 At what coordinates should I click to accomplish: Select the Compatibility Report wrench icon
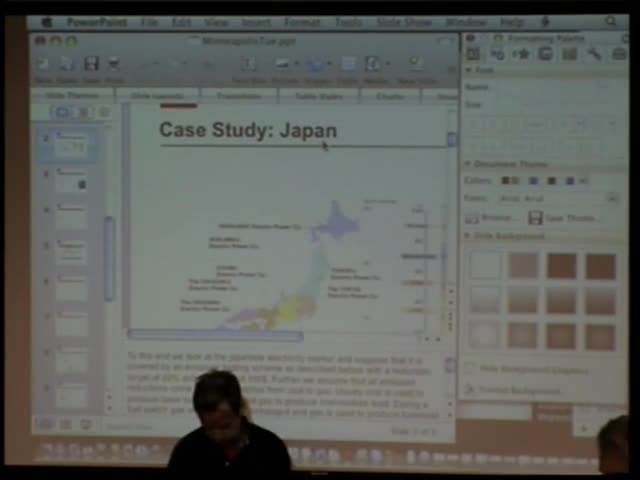point(594,54)
